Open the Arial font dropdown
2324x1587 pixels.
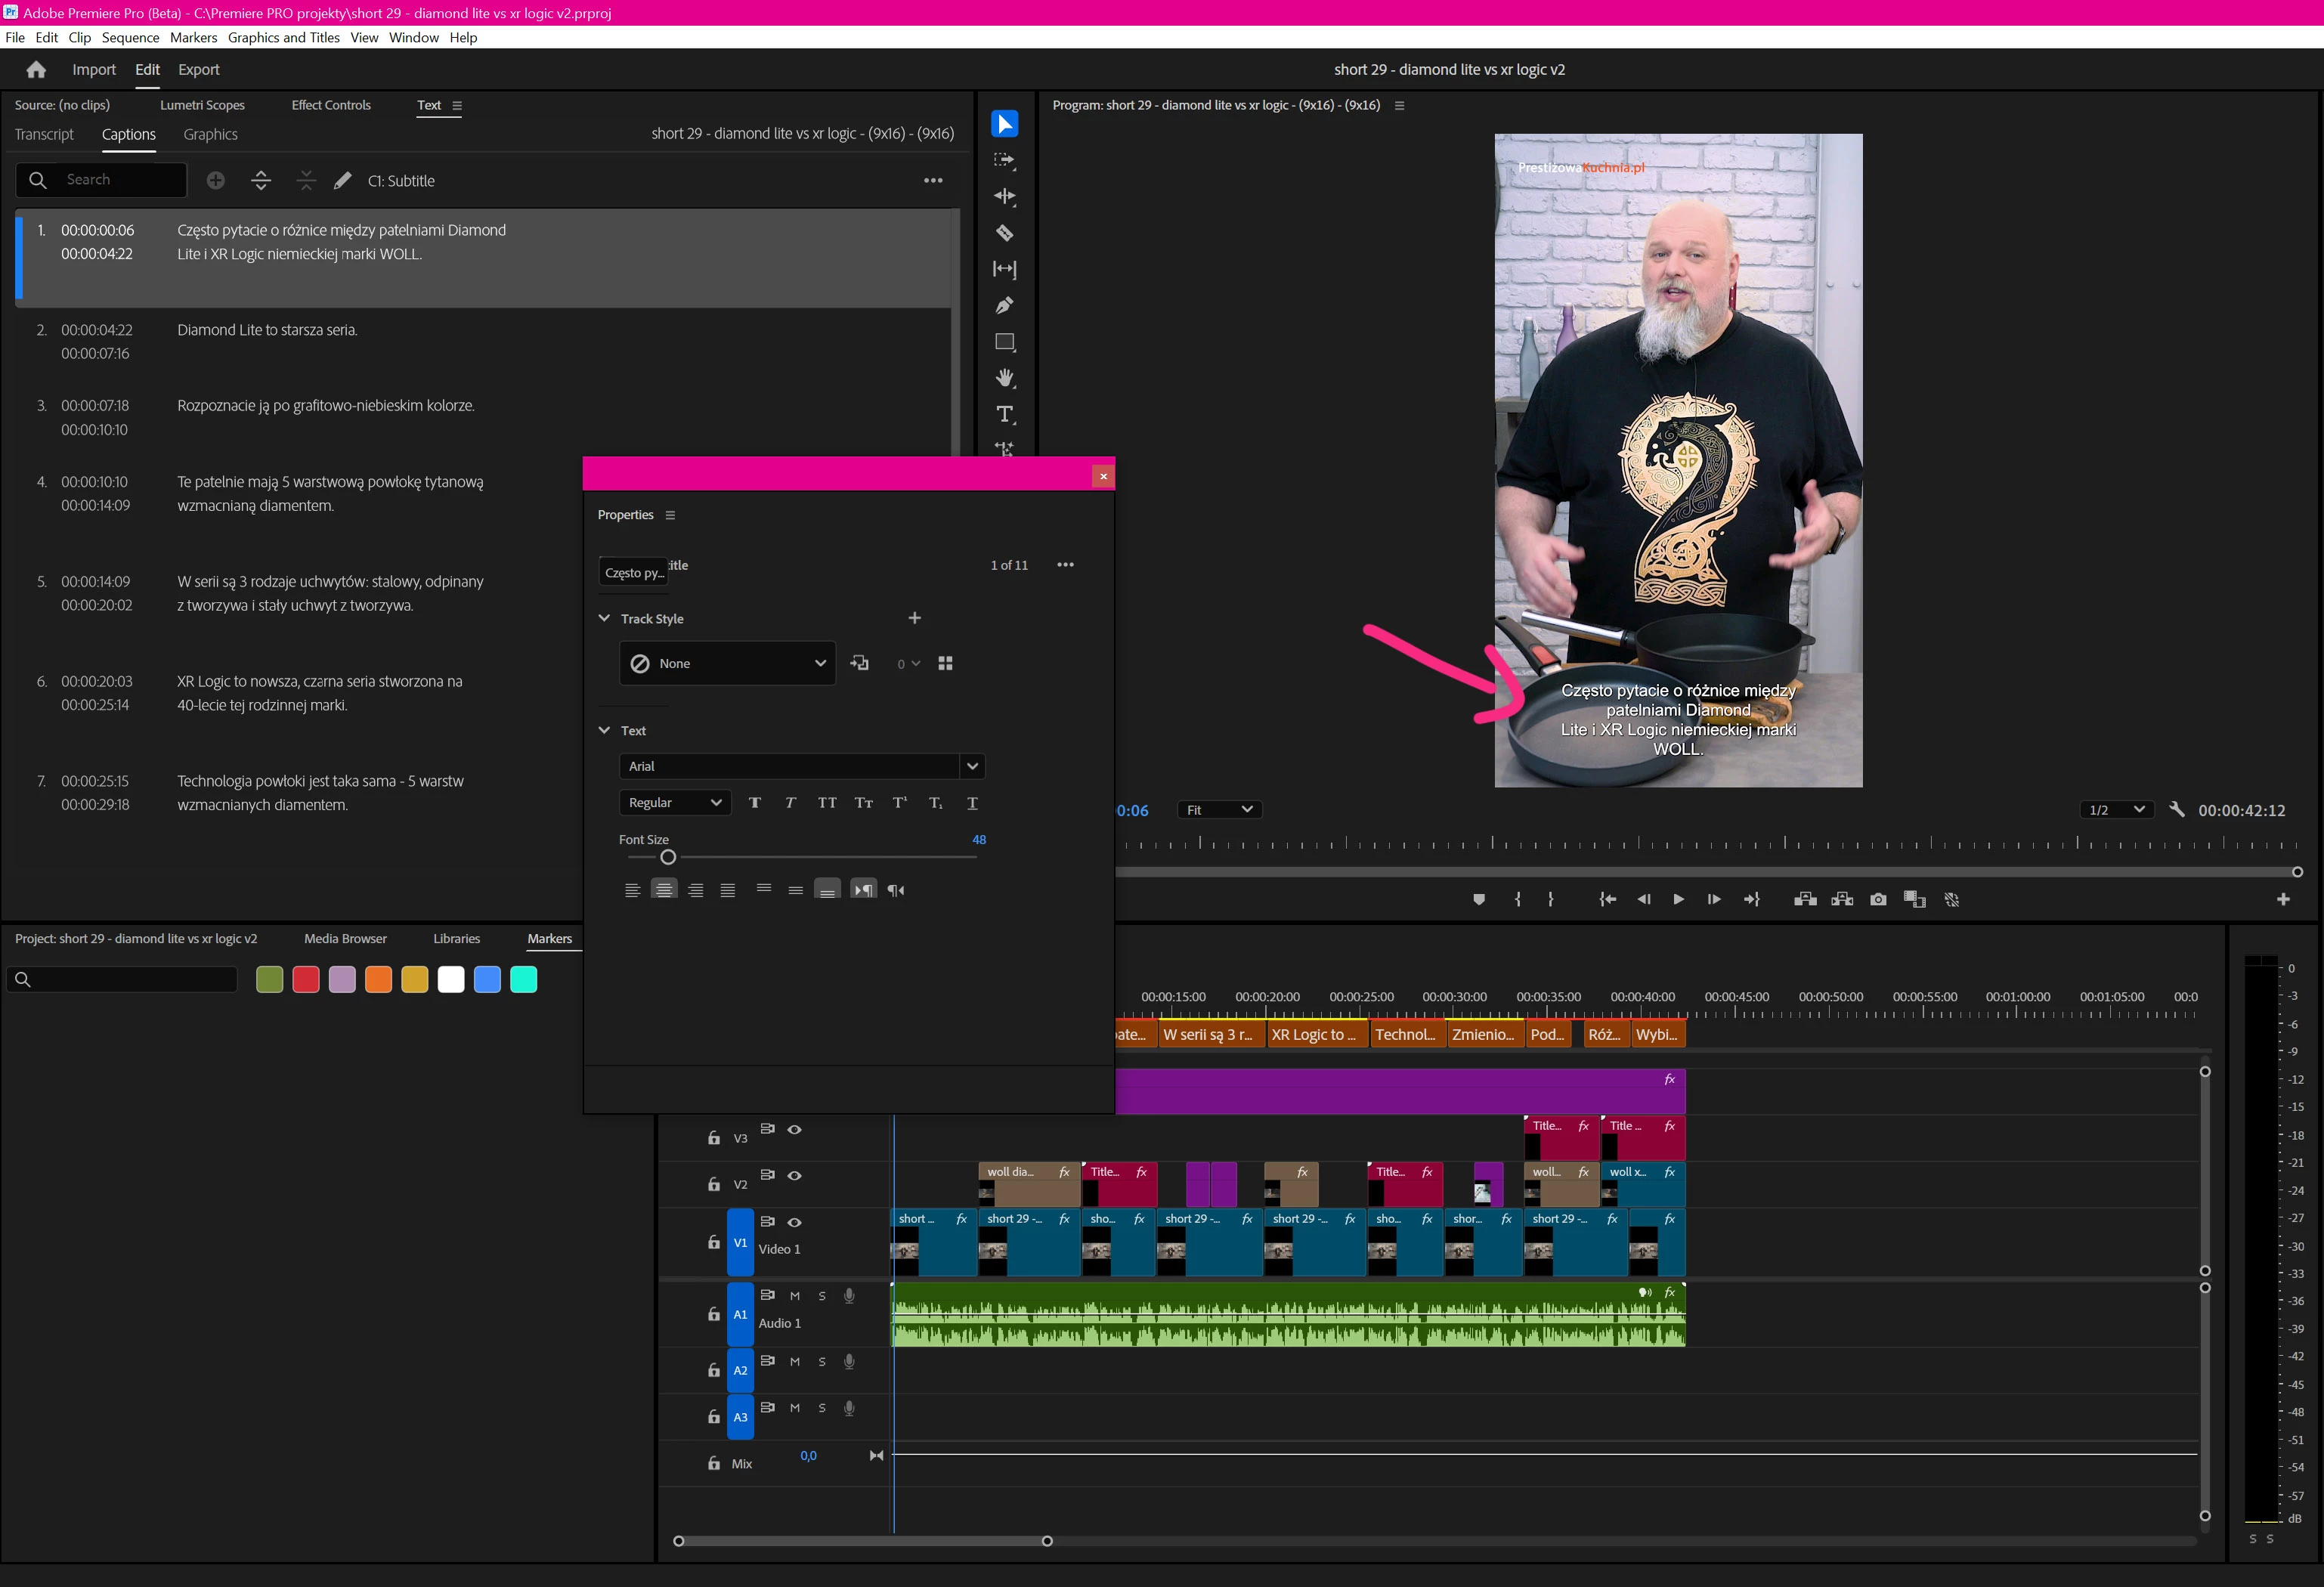[971, 766]
